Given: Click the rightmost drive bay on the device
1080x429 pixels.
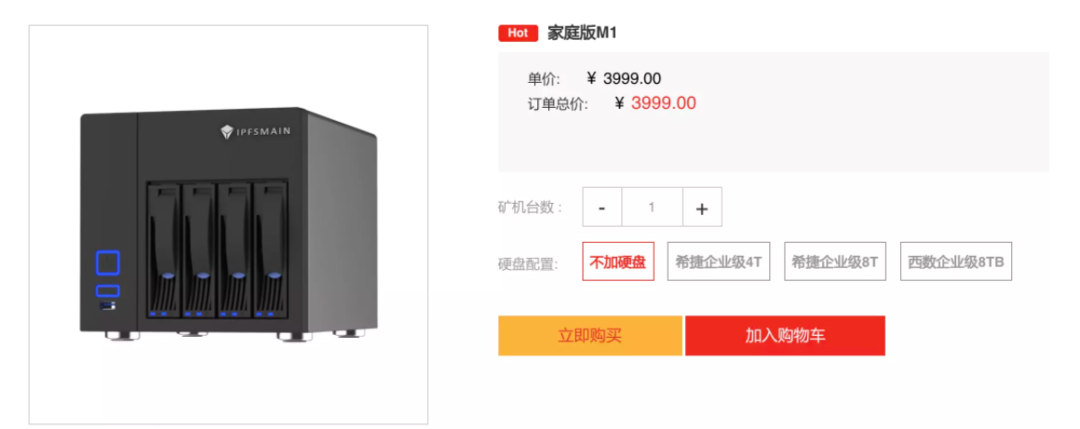Looking at the screenshot, I should [270, 250].
